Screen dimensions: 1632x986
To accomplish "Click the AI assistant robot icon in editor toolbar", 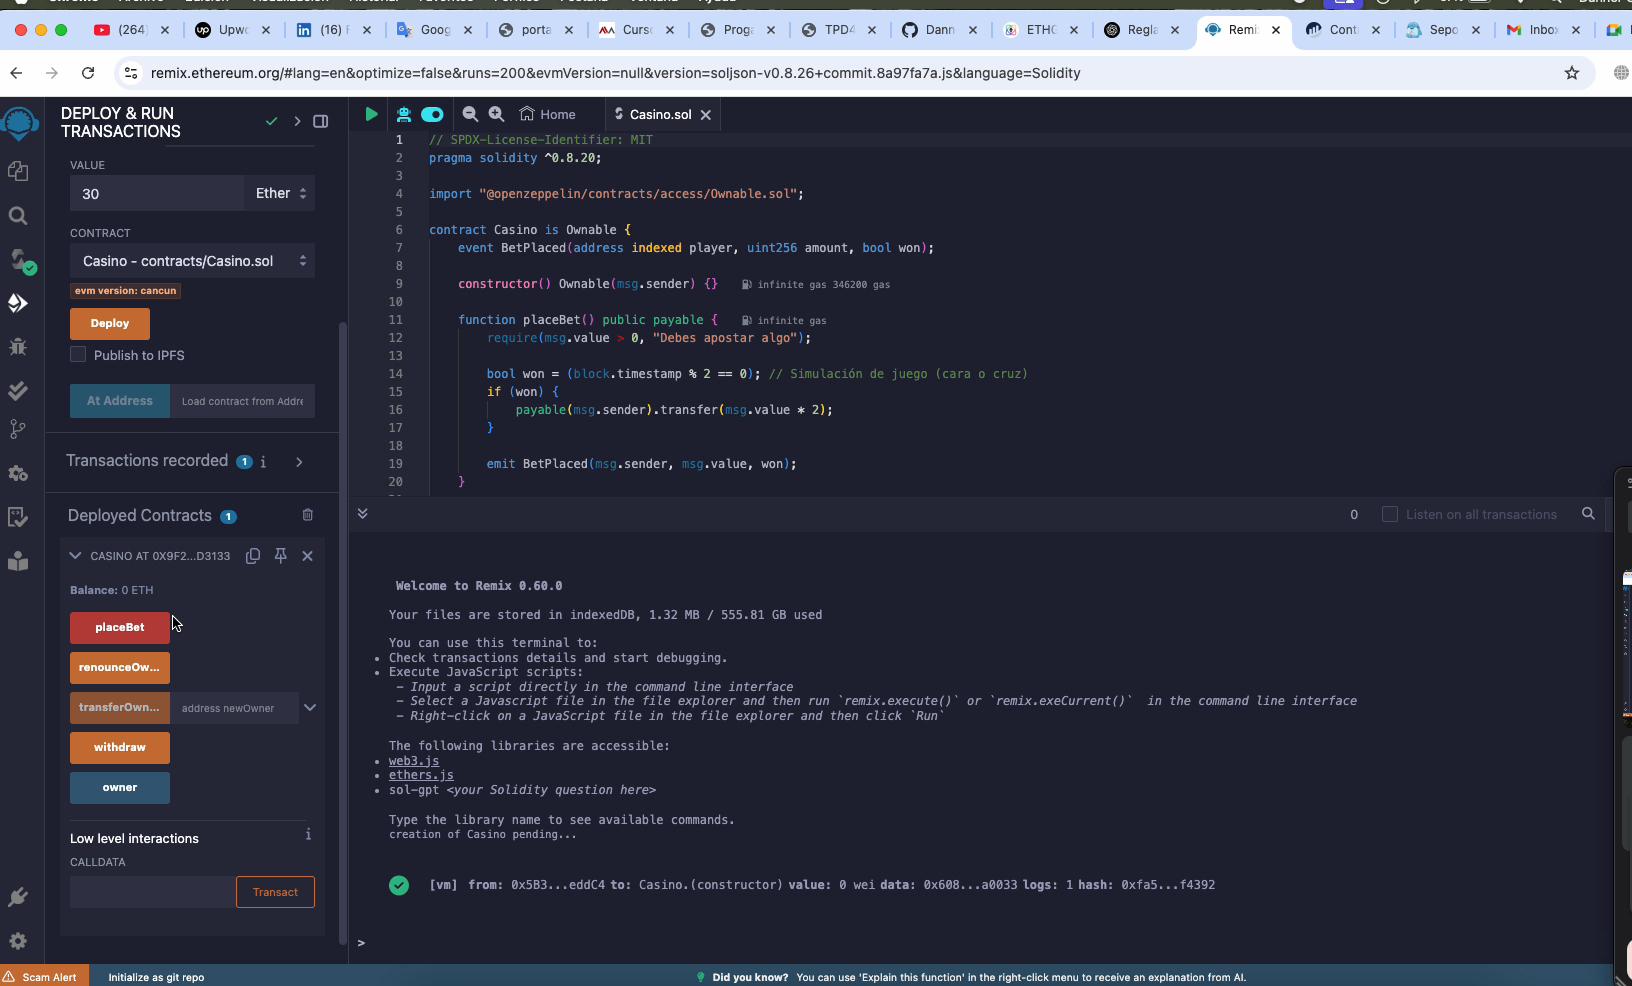I will coord(404,114).
